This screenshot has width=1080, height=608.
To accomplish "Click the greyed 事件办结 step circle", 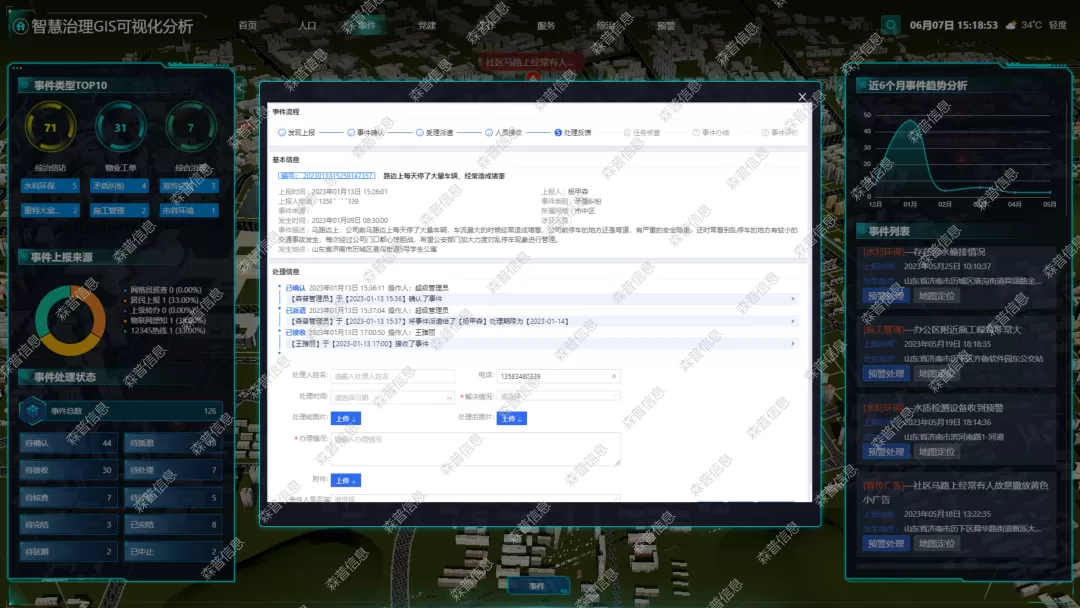I will pyautogui.click(x=696, y=133).
